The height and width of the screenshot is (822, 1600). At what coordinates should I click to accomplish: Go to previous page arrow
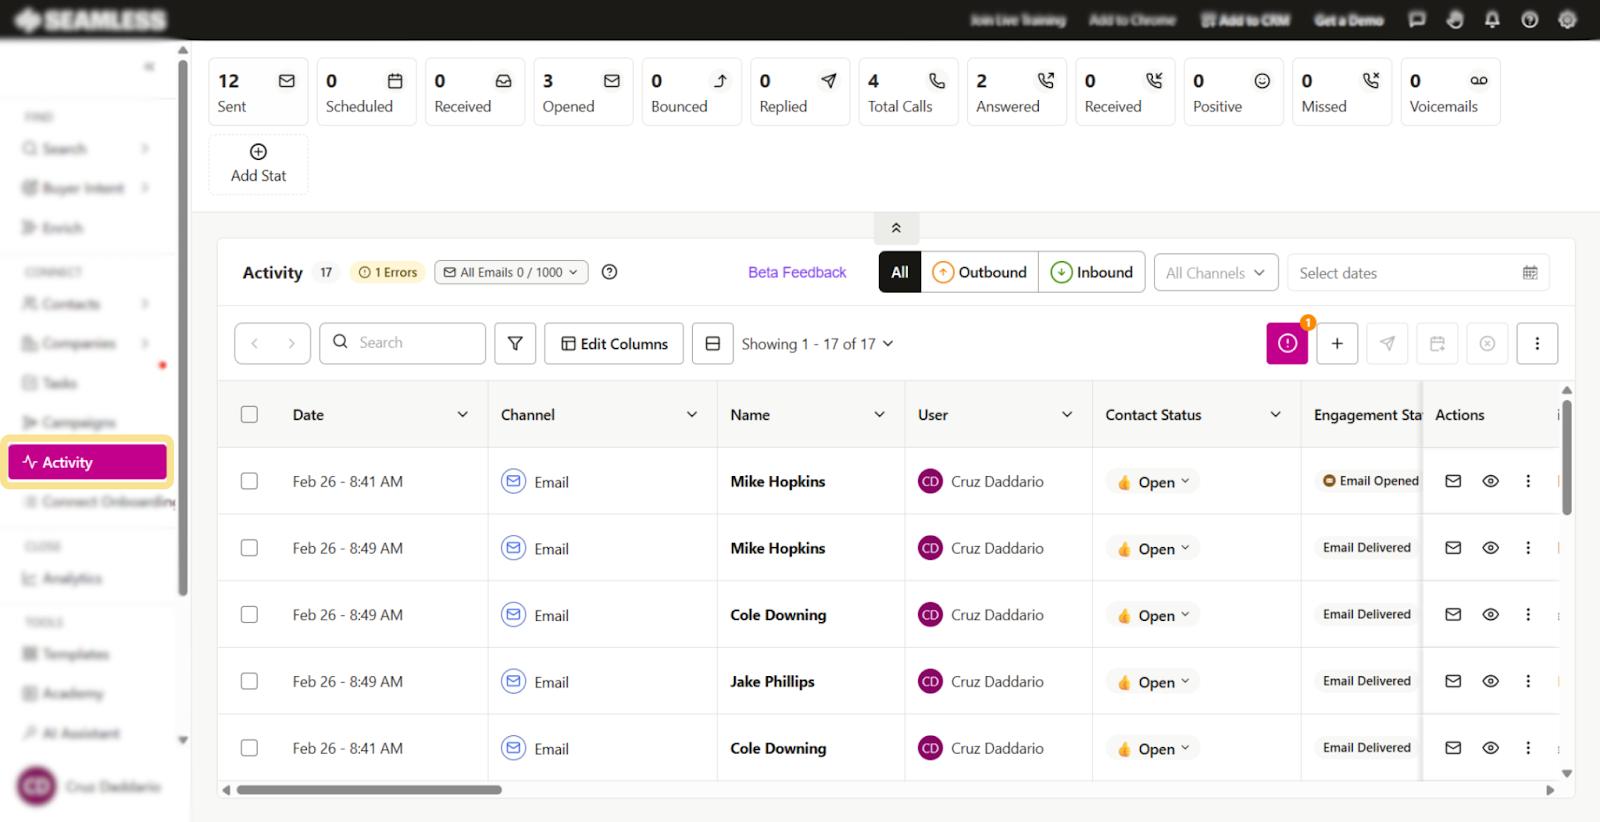254,343
